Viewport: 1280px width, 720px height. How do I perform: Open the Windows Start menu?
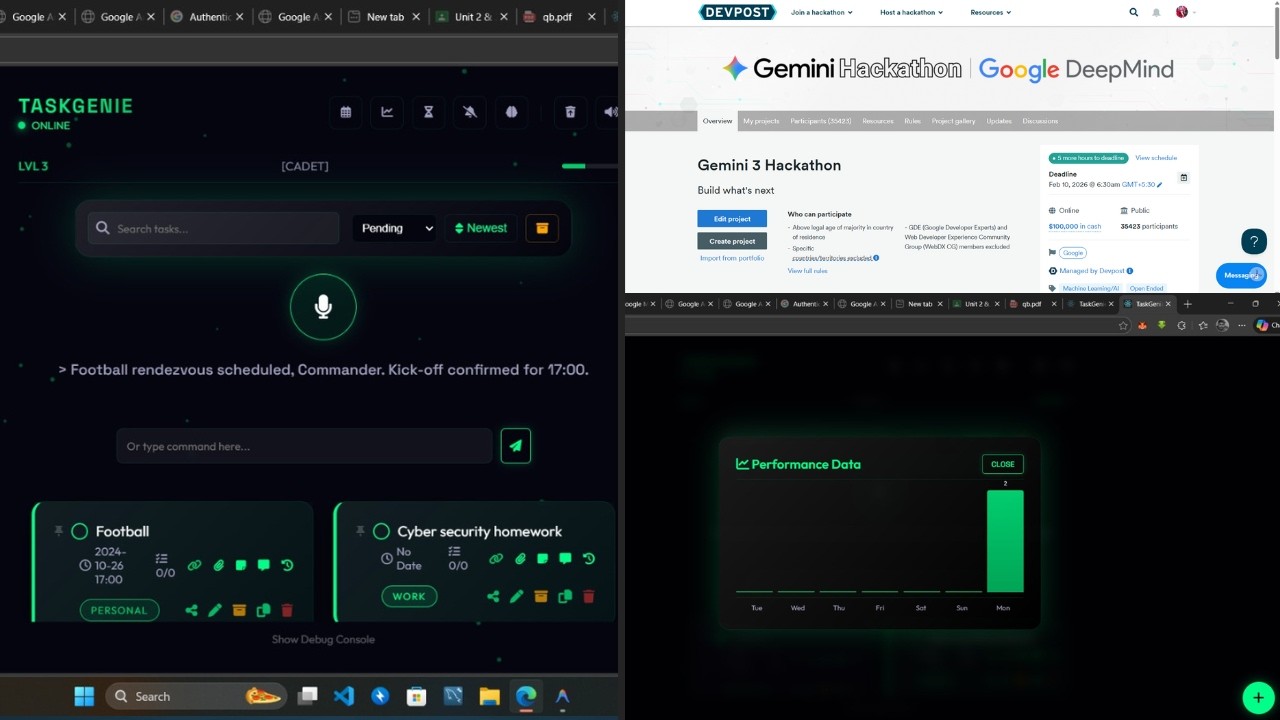pyautogui.click(x=84, y=696)
